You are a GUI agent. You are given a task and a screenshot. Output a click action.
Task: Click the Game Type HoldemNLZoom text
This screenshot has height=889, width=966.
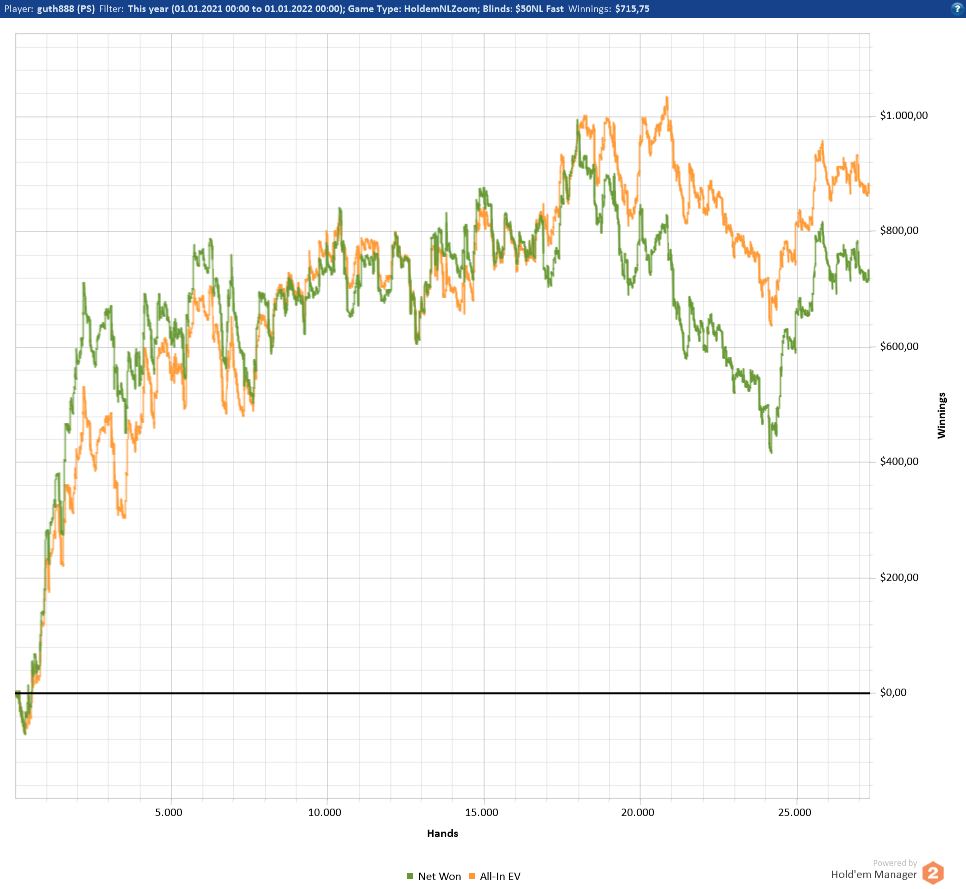[x=413, y=9]
